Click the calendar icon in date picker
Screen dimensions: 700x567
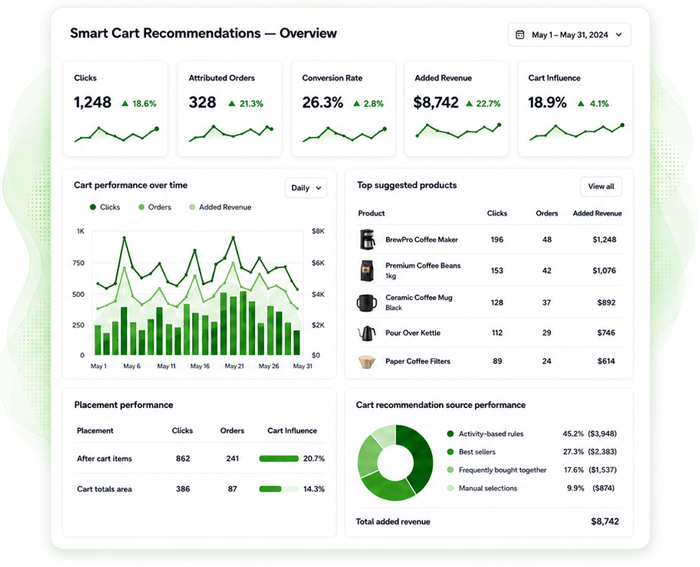tap(520, 34)
